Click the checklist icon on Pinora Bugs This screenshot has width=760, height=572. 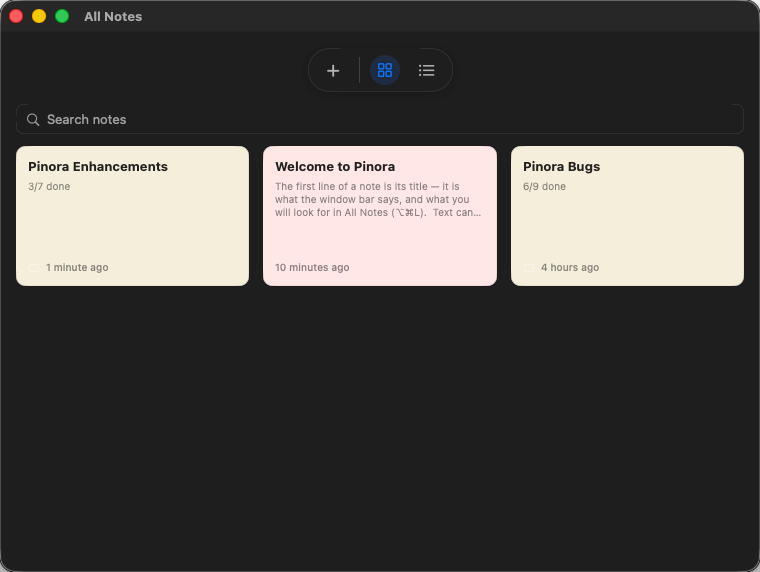coord(529,268)
